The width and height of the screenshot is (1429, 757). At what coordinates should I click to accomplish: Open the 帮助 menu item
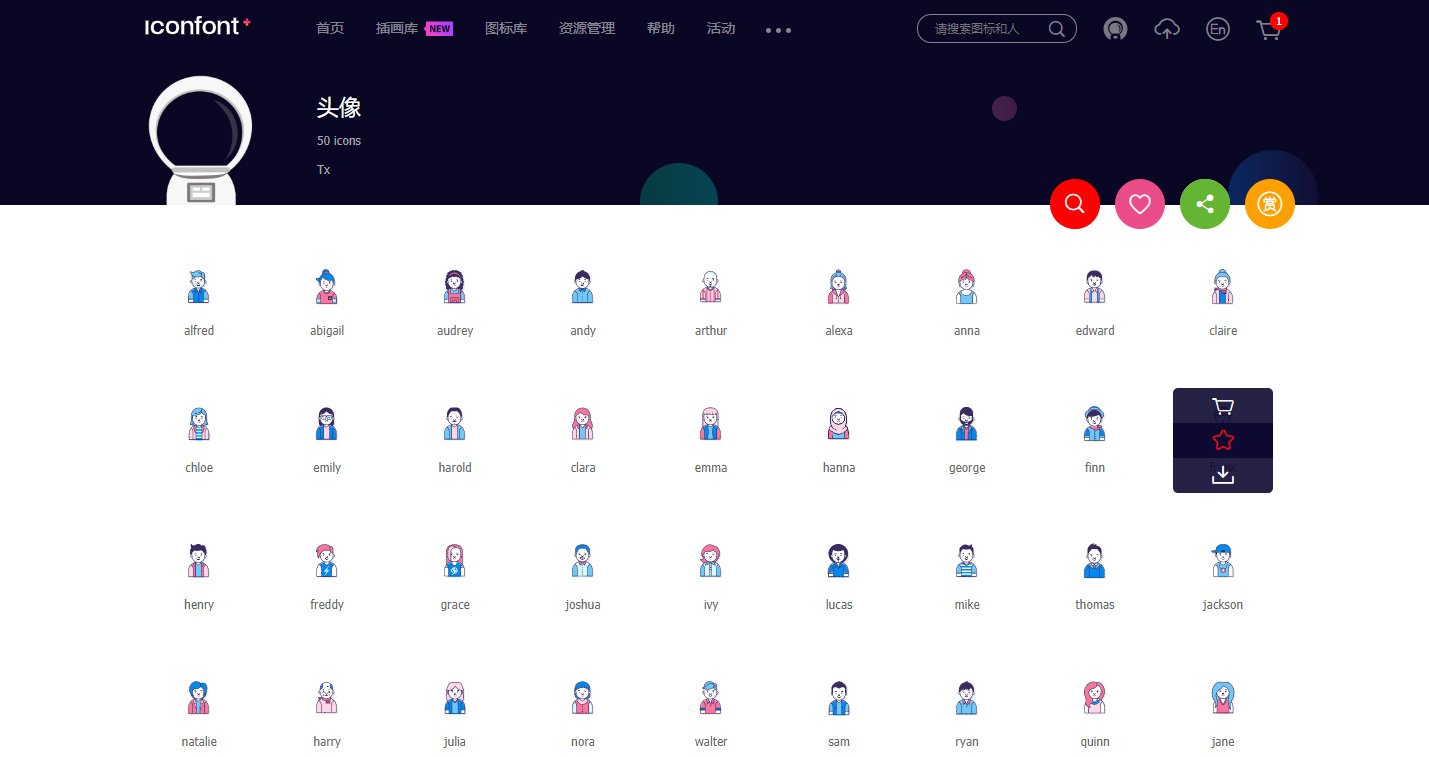pos(661,28)
